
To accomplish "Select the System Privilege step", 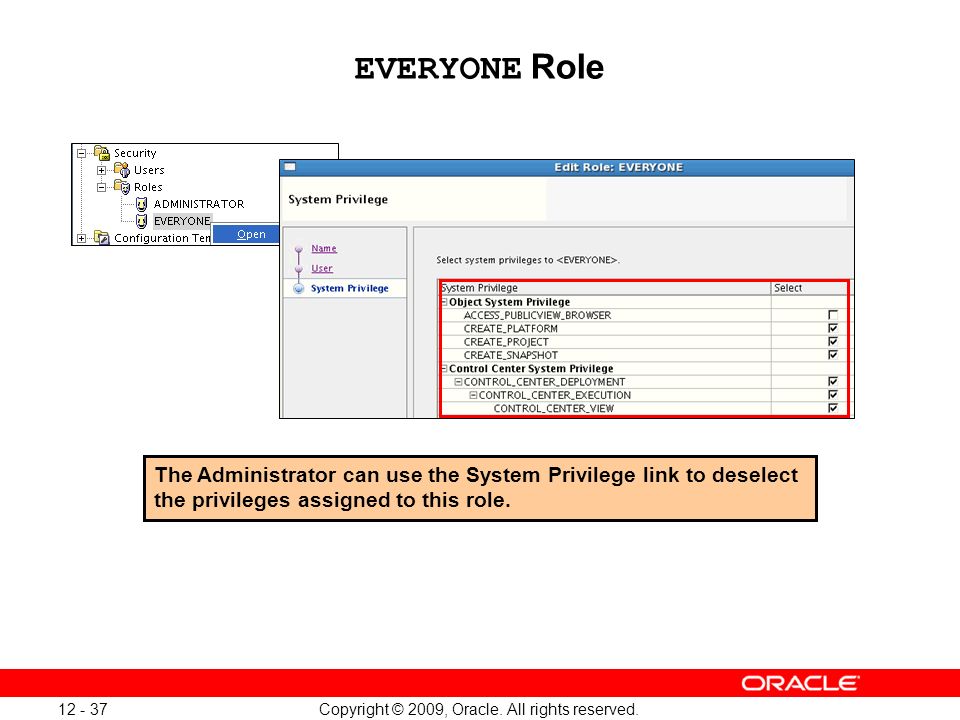I will 350,288.
